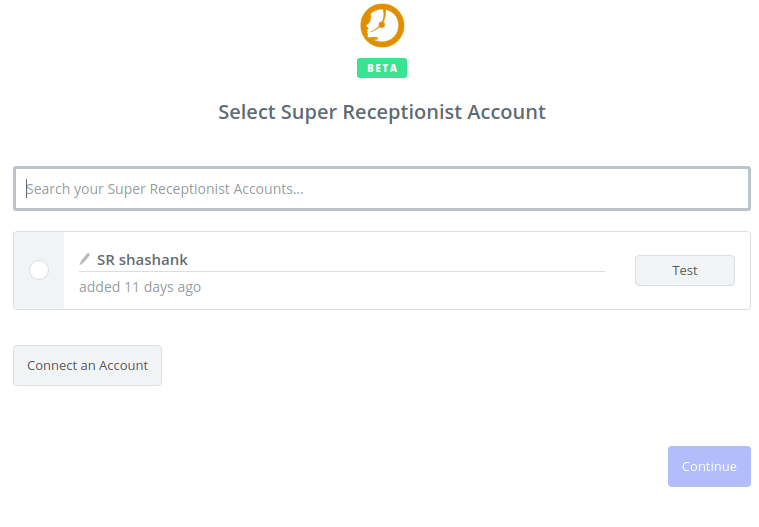
Task: Click the SR shashank account name label
Action: 142,260
